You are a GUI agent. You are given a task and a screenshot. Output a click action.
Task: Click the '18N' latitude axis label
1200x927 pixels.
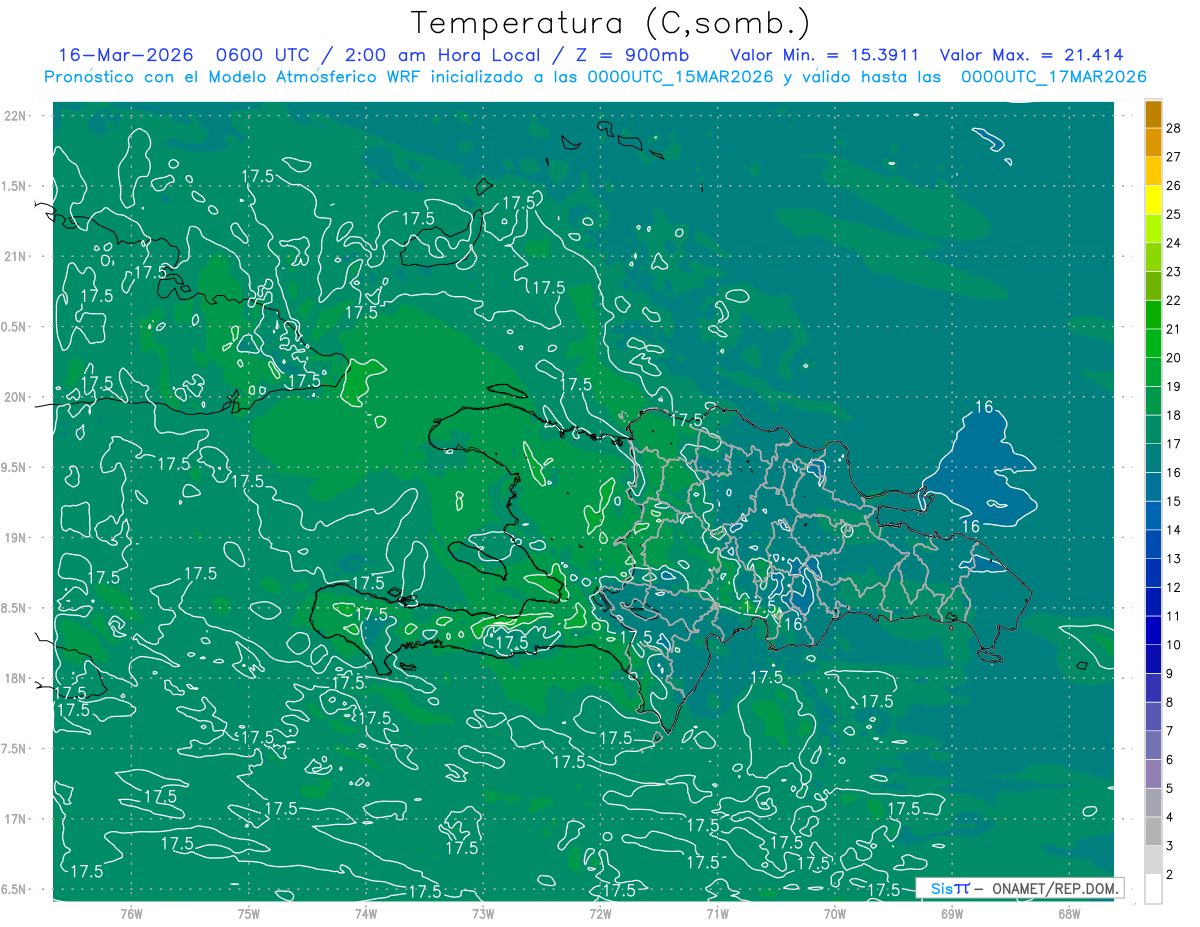click(16, 678)
